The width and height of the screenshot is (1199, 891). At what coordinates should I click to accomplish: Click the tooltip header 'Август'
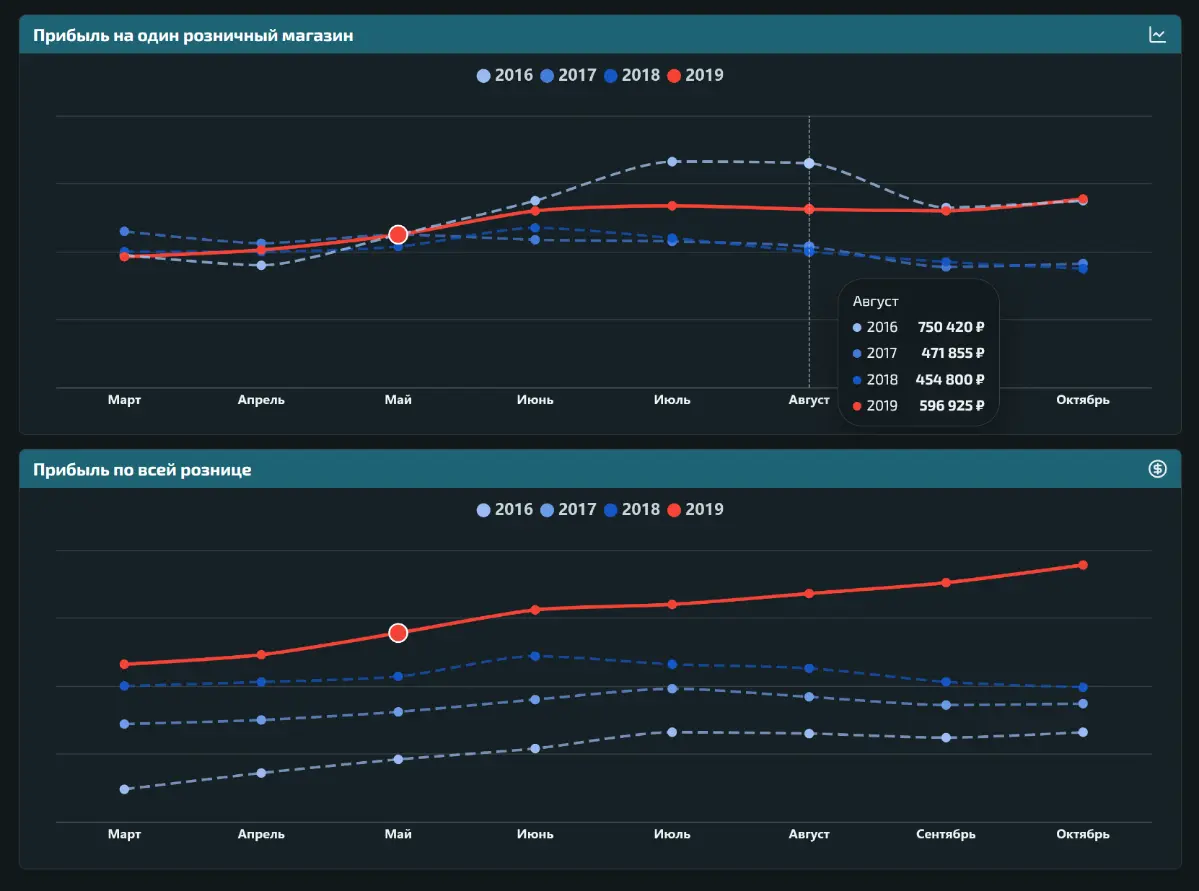point(876,301)
